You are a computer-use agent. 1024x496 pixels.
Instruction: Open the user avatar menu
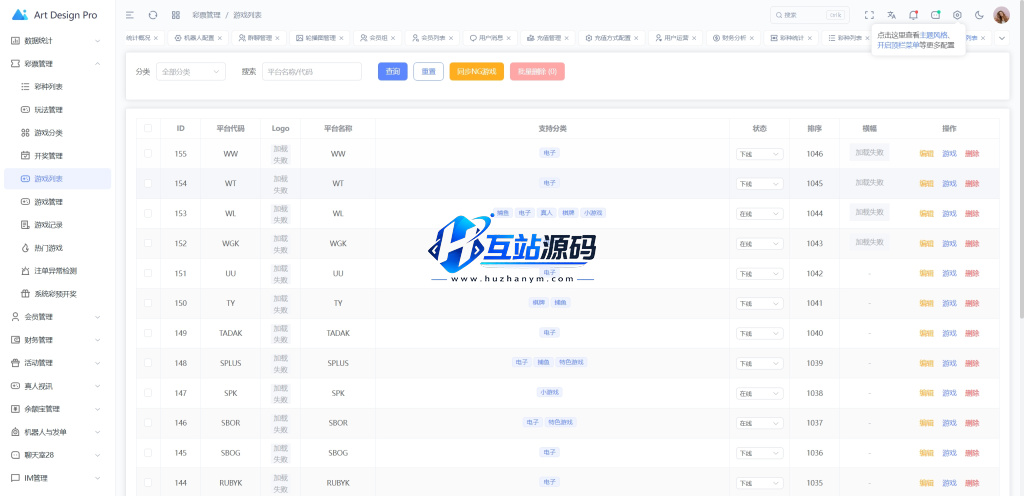pos(1001,14)
